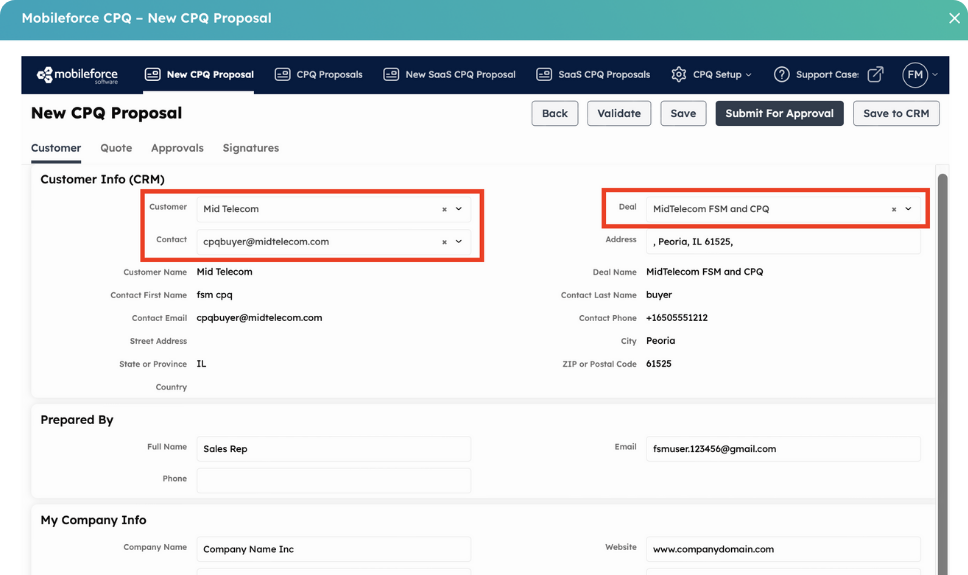
Task: Select the New CPQ Proposal menu item
Action: 199,75
